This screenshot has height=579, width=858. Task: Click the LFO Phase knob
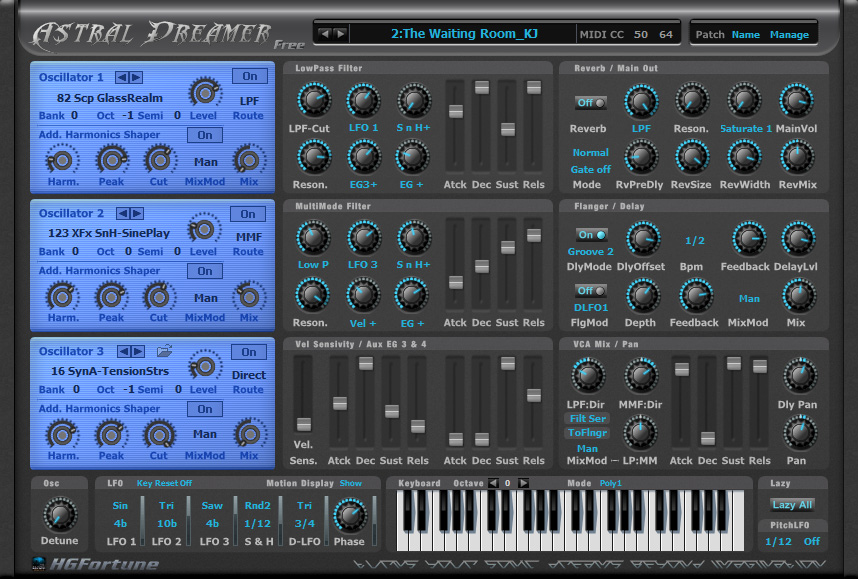pos(350,515)
